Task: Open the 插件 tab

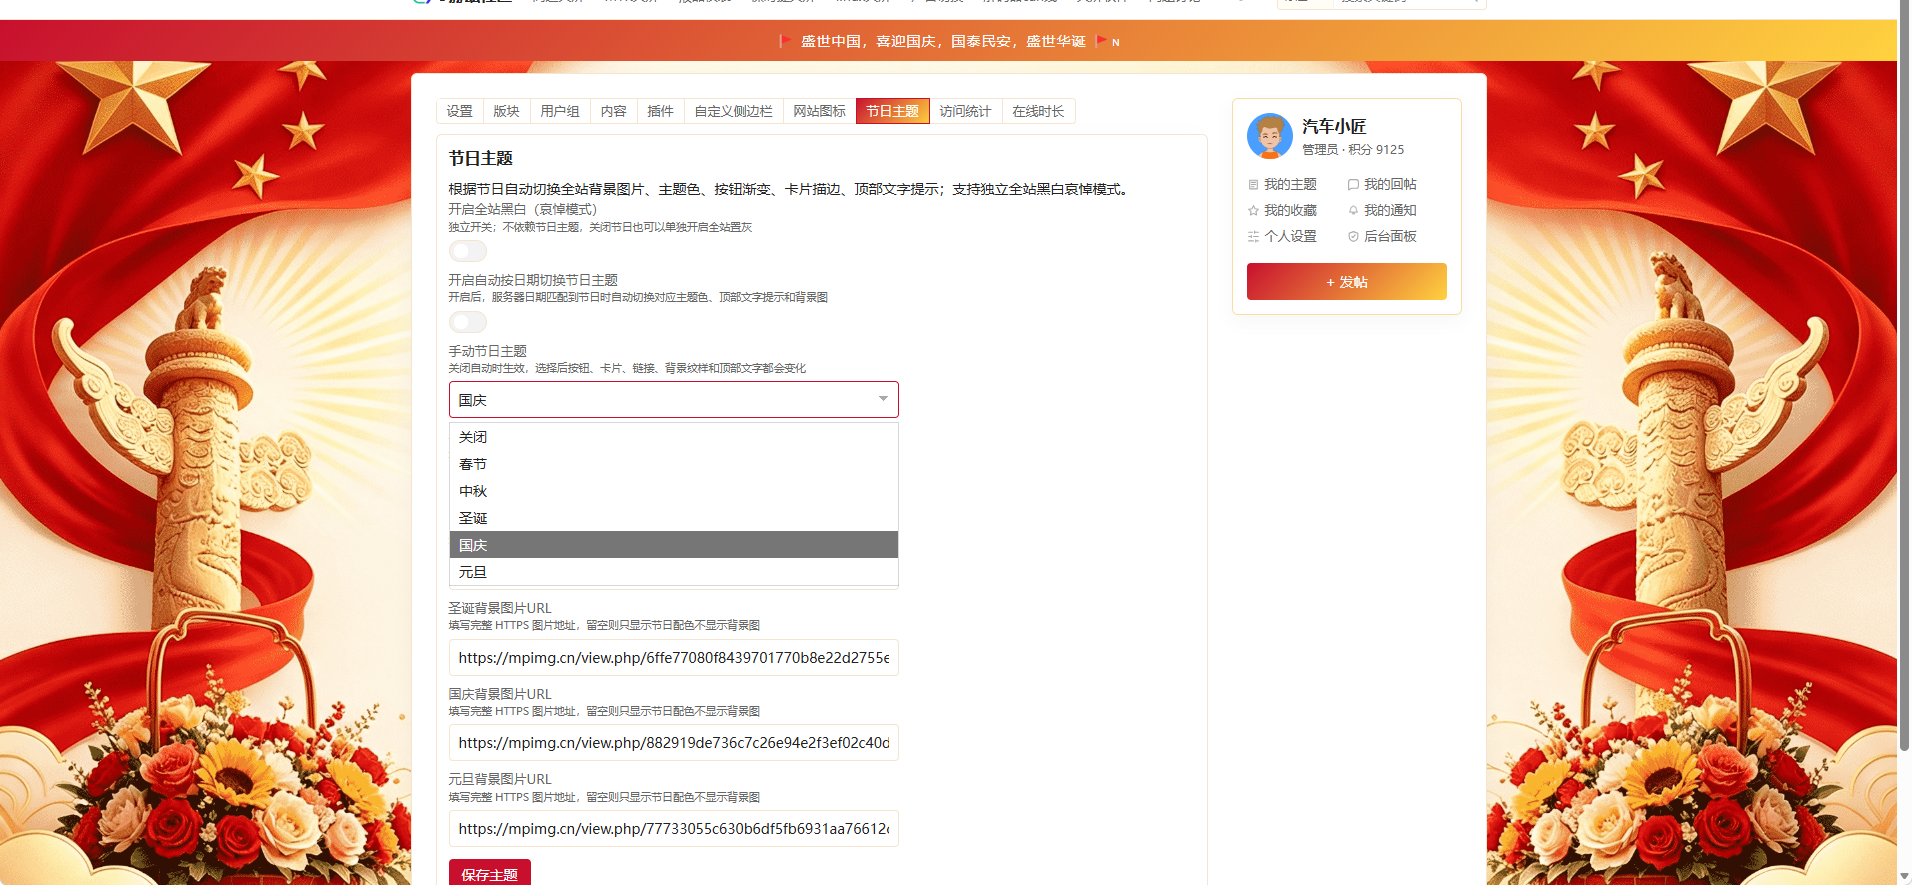Action: pos(661,111)
